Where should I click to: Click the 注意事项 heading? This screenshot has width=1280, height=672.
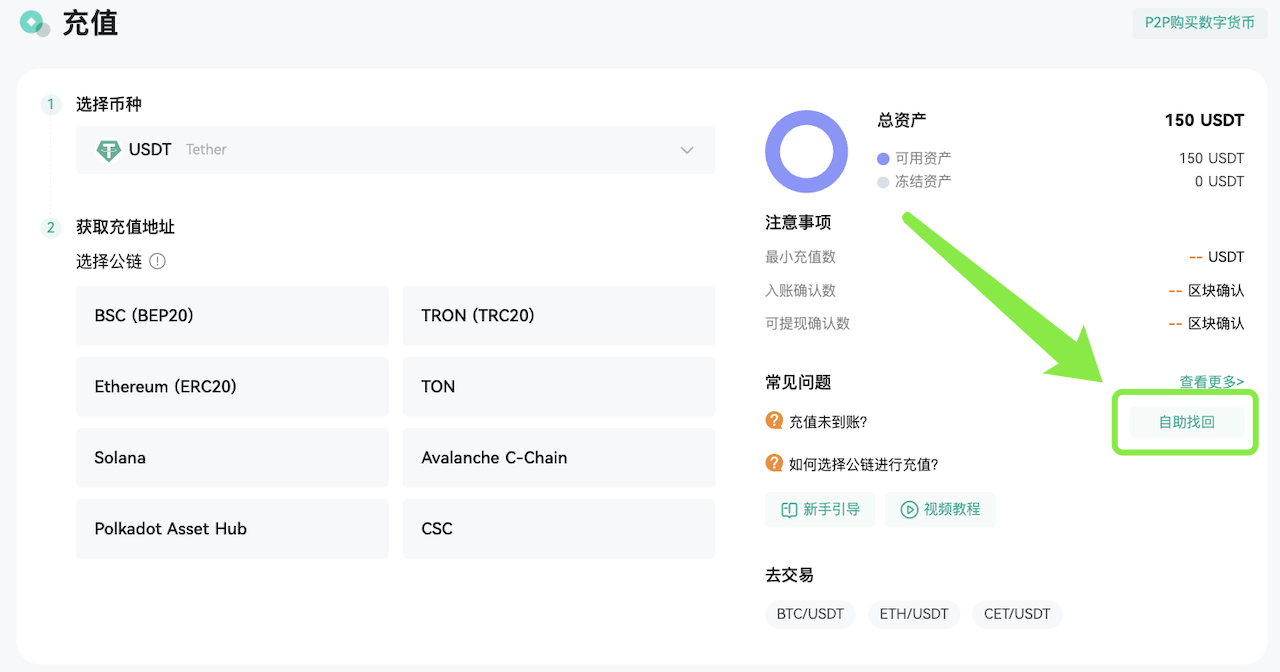(798, 222)
